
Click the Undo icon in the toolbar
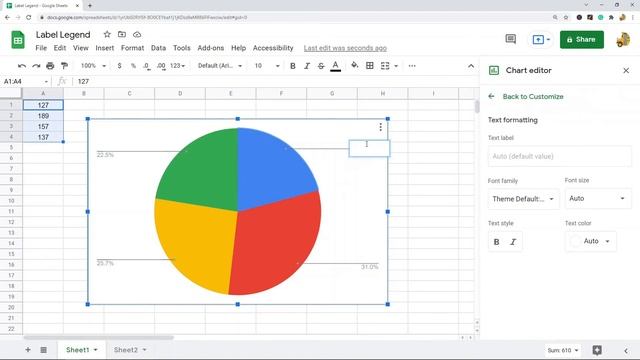[x=22, y=66]
